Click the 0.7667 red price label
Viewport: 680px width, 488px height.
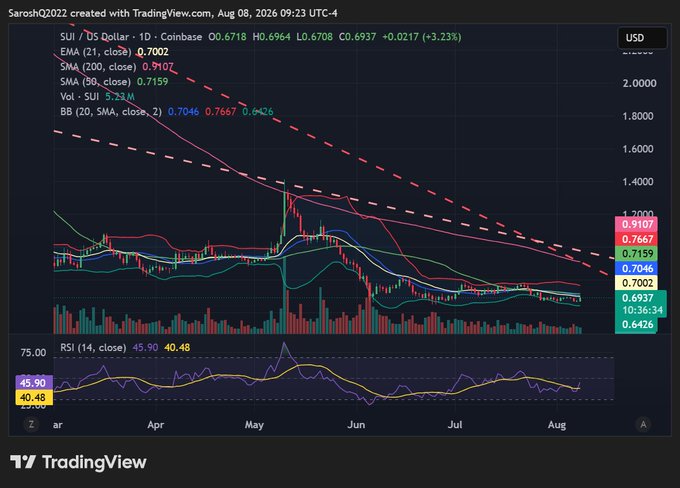636,239
